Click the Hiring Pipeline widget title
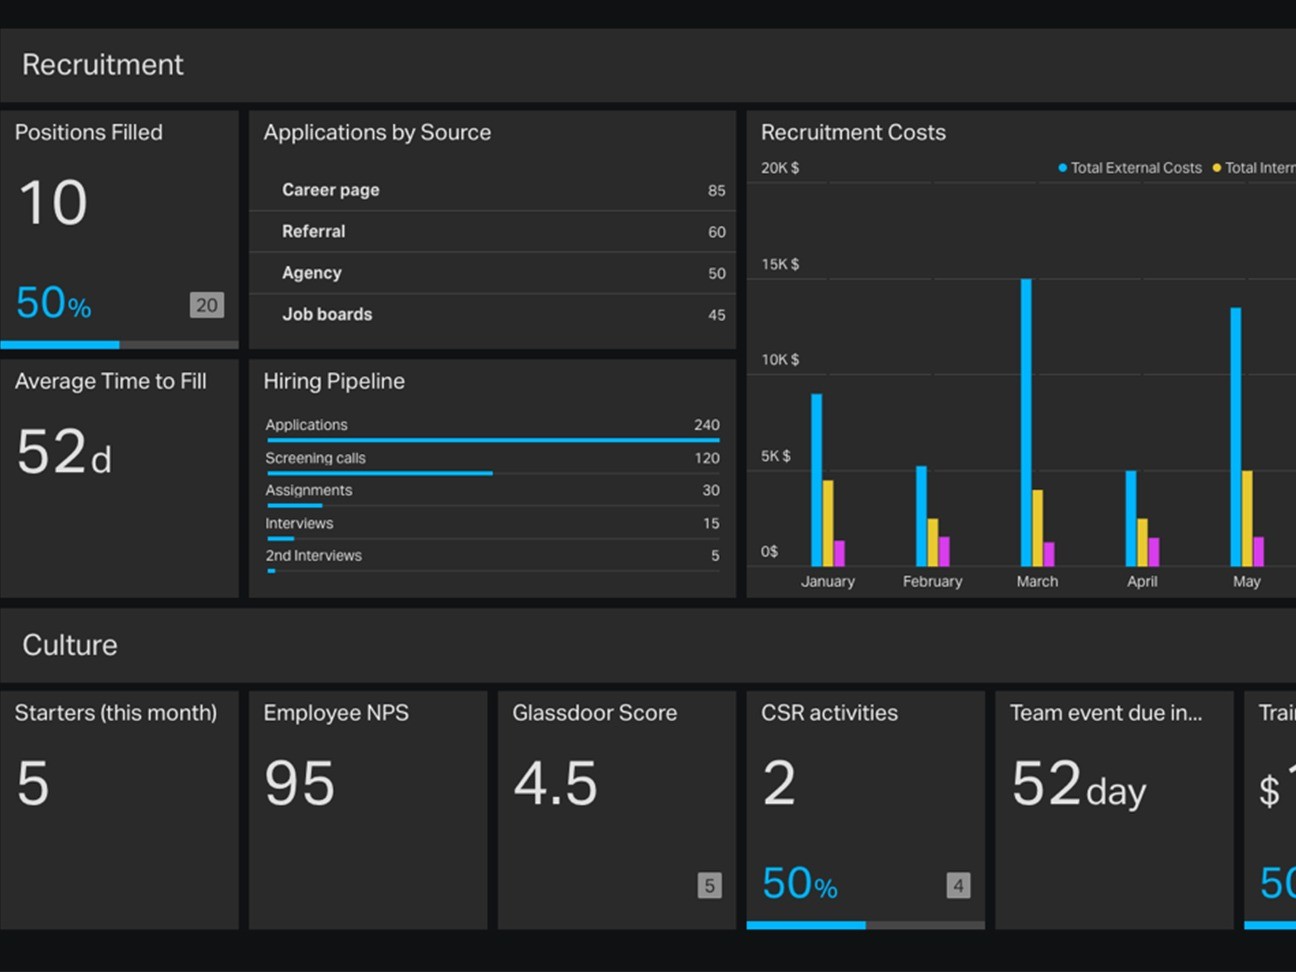1296x972 pixels. (x=334, y=381)
